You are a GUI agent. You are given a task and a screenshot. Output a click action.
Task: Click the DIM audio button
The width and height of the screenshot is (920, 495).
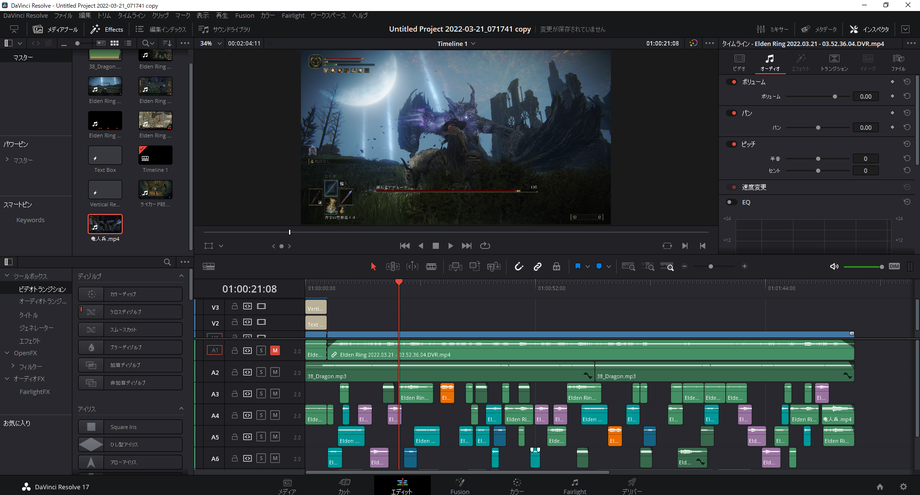point(894,266)
